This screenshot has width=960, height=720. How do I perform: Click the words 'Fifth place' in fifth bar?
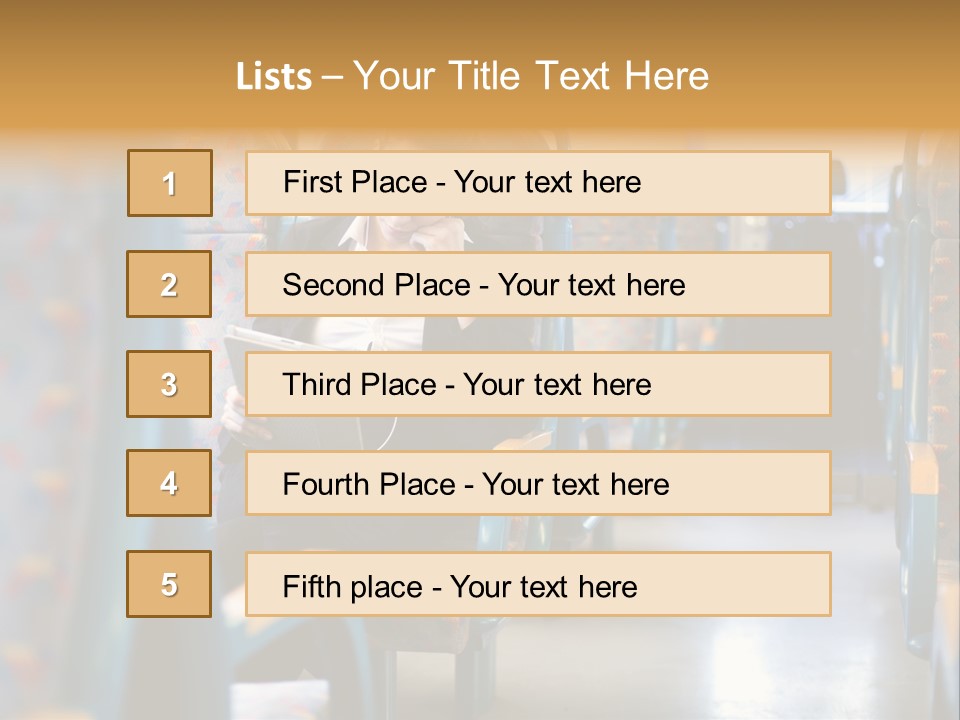point(353,587)
